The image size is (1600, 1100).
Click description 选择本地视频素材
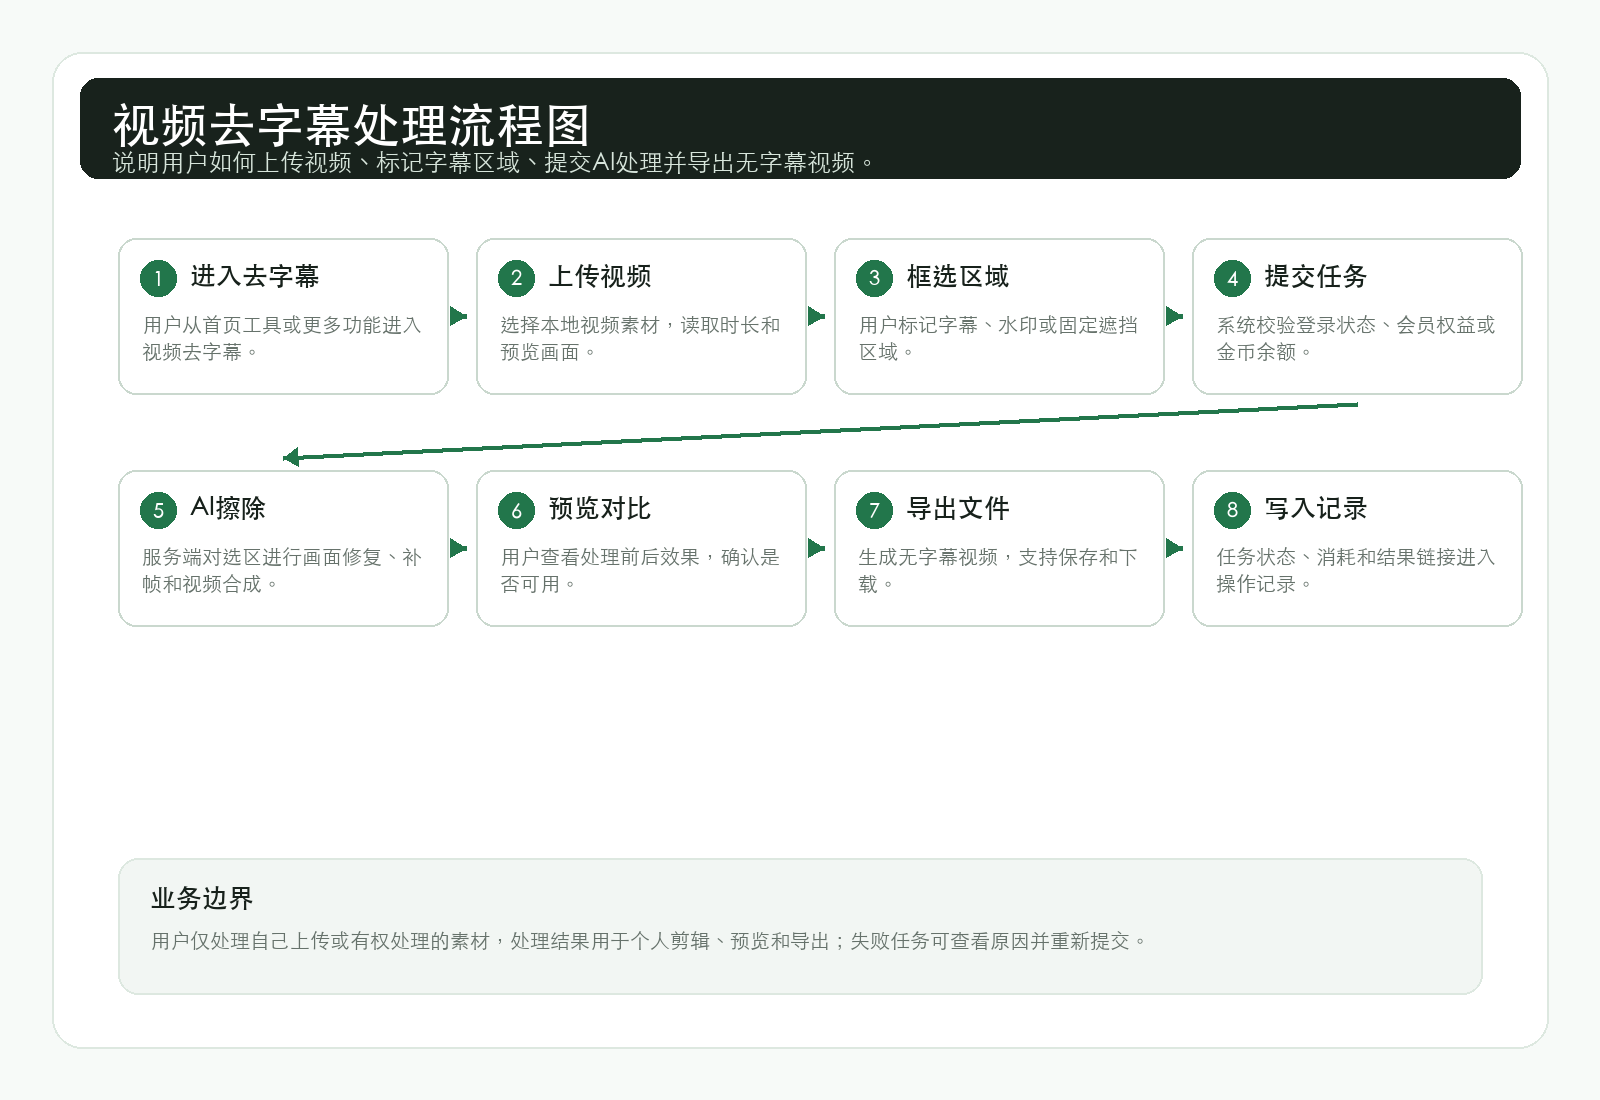pos(640,338)
